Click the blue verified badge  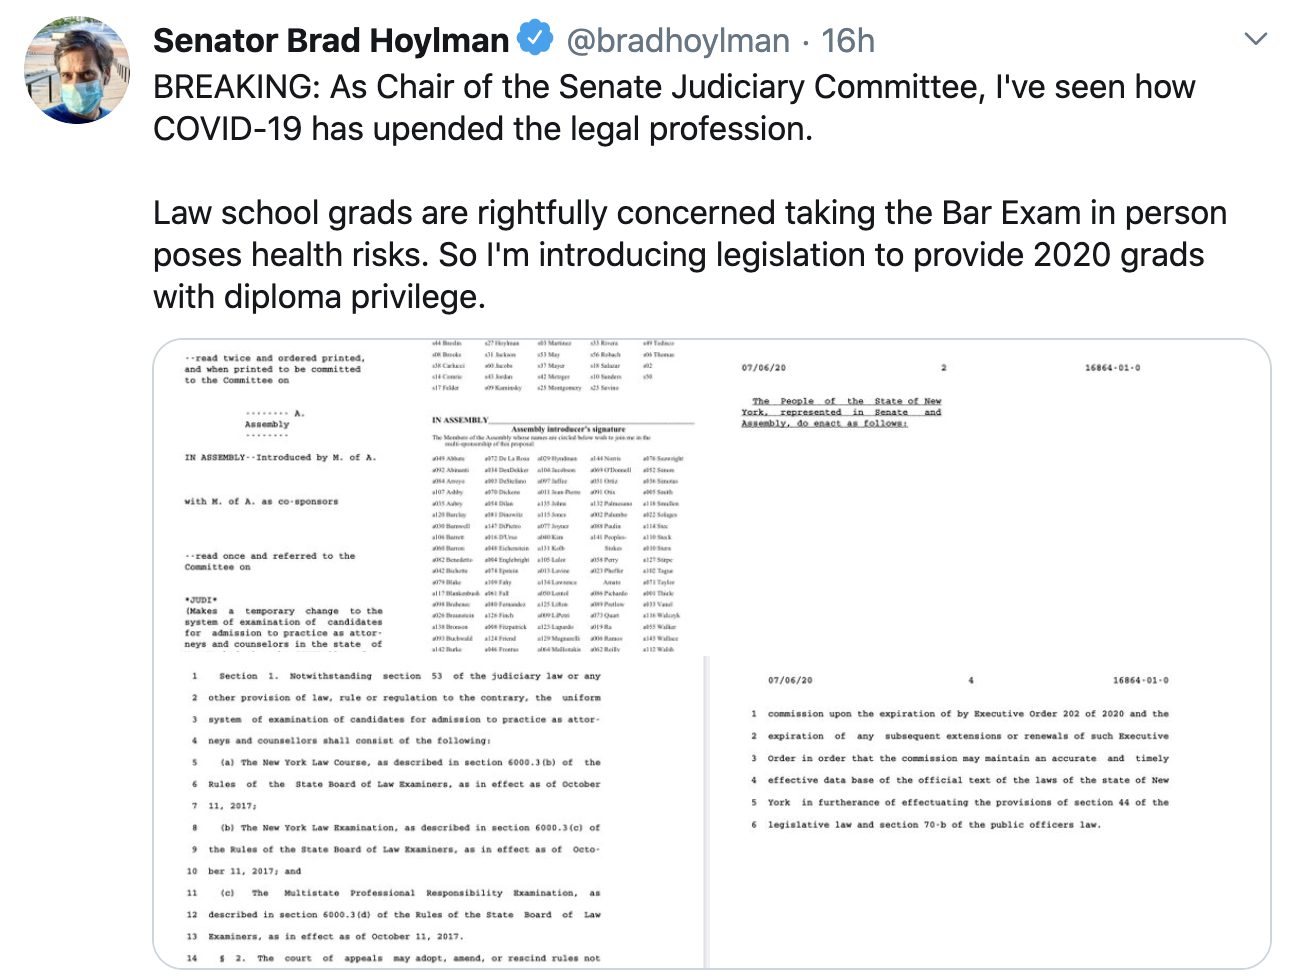(536, 39)
